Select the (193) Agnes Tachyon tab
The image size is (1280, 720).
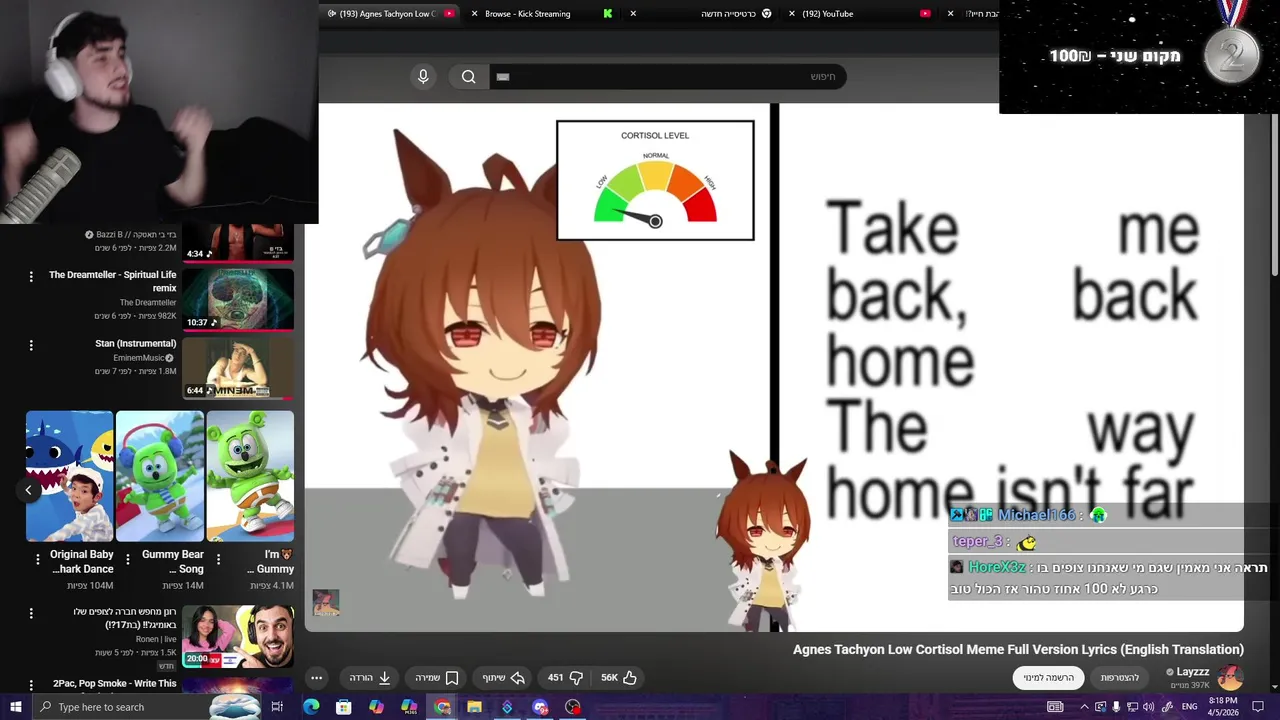click(x=389, y=14)
